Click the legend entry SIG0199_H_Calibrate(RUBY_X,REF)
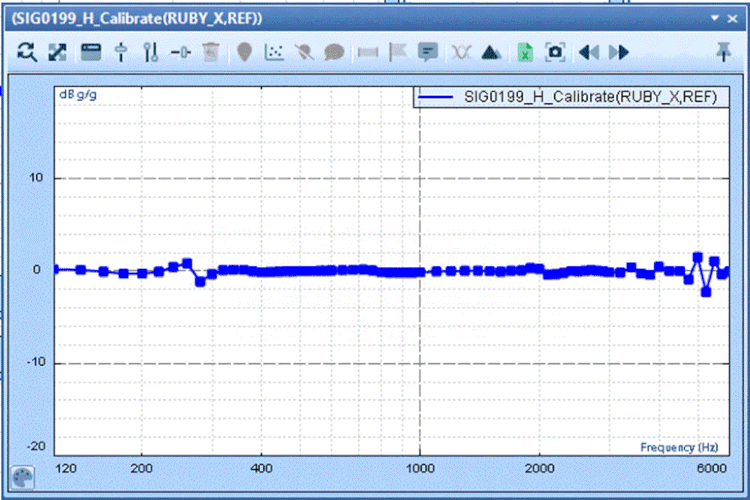The width and height of the screenshot is (750, 500). pos(572,97)
